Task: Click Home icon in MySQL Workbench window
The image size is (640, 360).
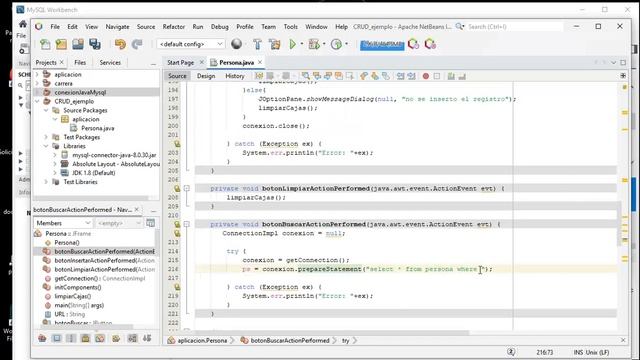Action: click(23, 24)
